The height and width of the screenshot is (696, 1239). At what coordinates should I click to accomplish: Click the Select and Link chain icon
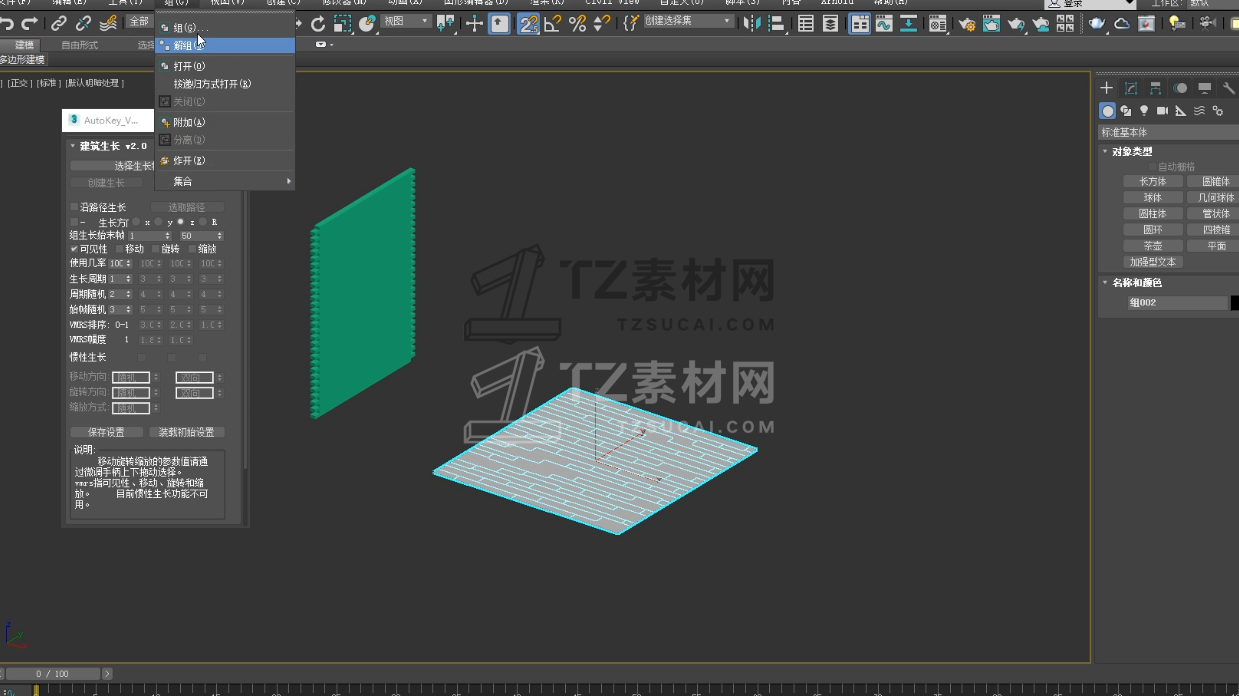[59, 23]
